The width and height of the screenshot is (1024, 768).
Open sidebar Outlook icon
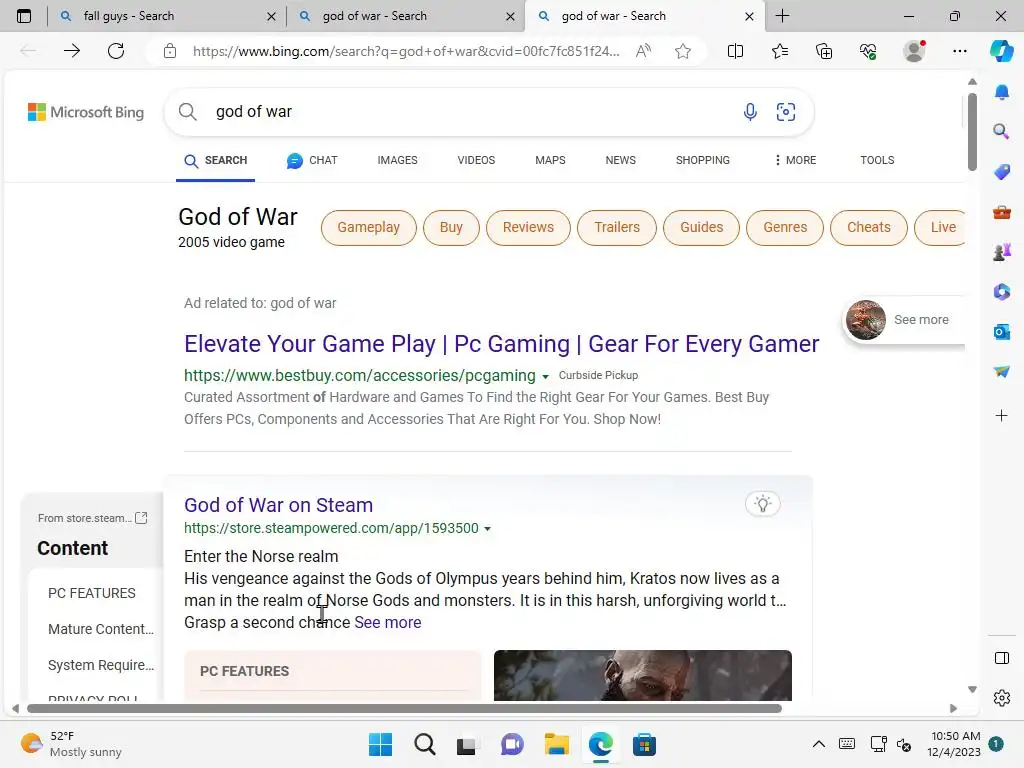tap(1002, 332)
